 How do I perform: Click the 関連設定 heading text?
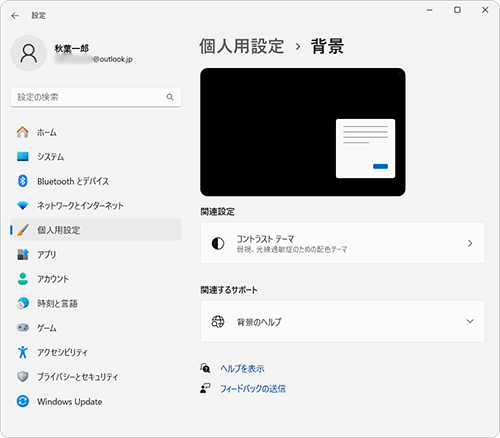pos(217,212)
